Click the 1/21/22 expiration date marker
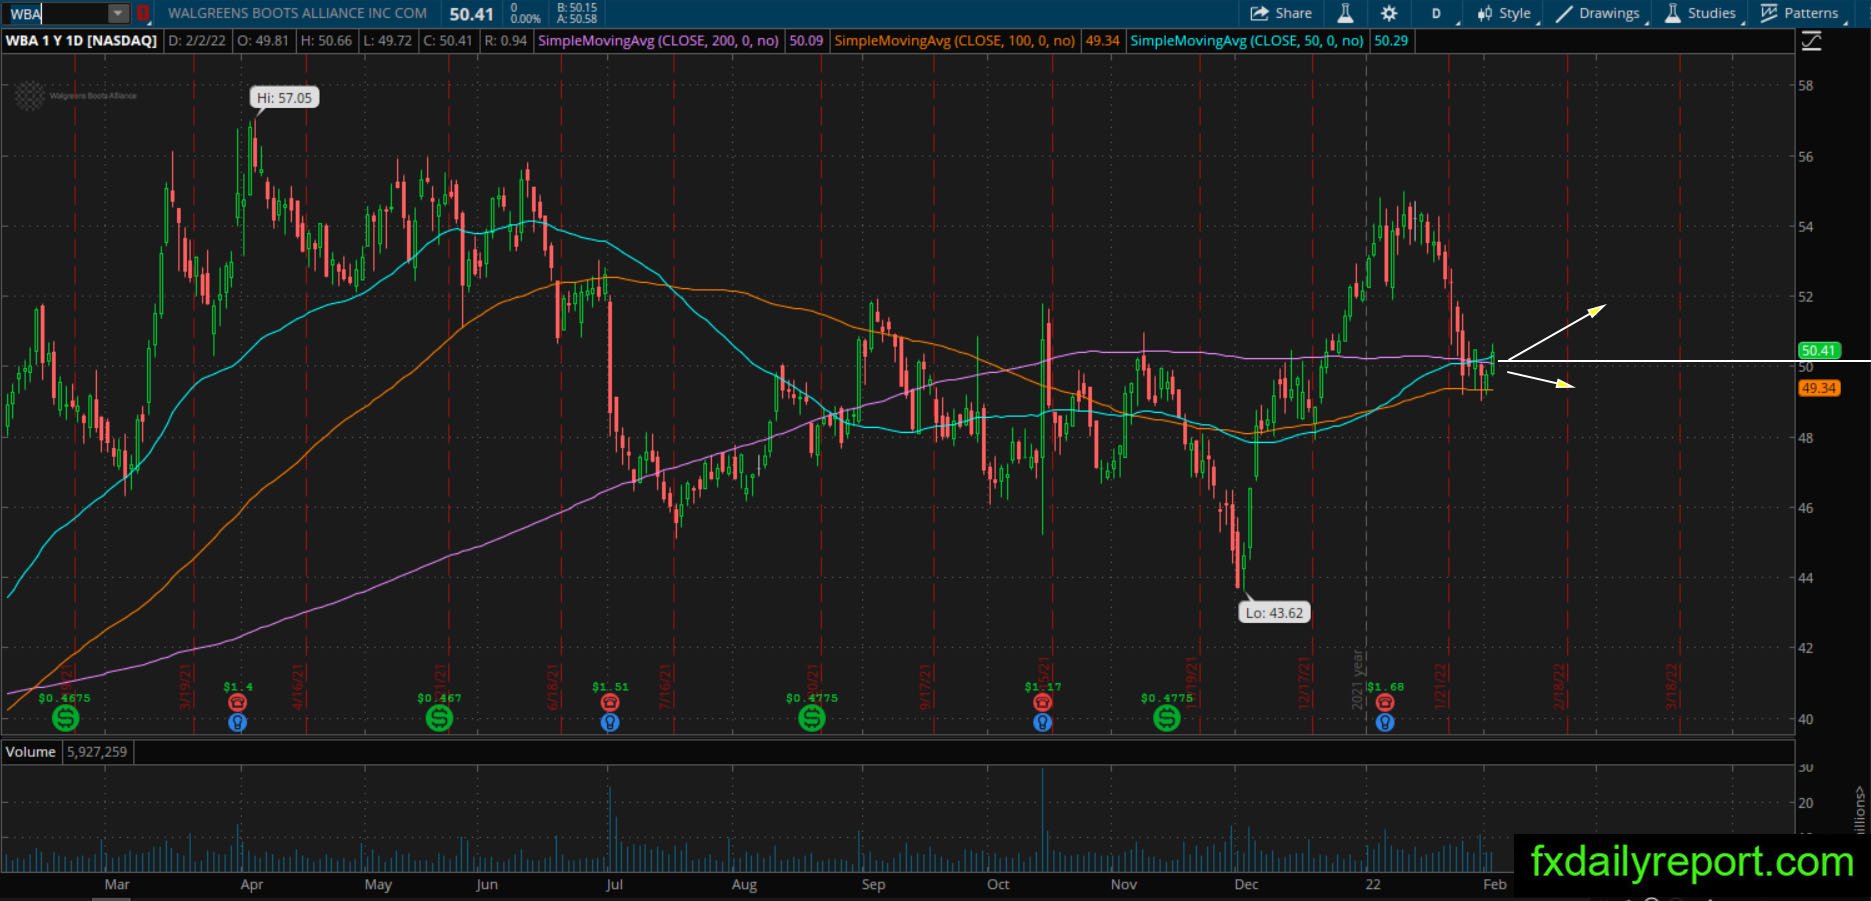The height and width of the screenshot is (901, 1871). click(x=1441, y=686)
